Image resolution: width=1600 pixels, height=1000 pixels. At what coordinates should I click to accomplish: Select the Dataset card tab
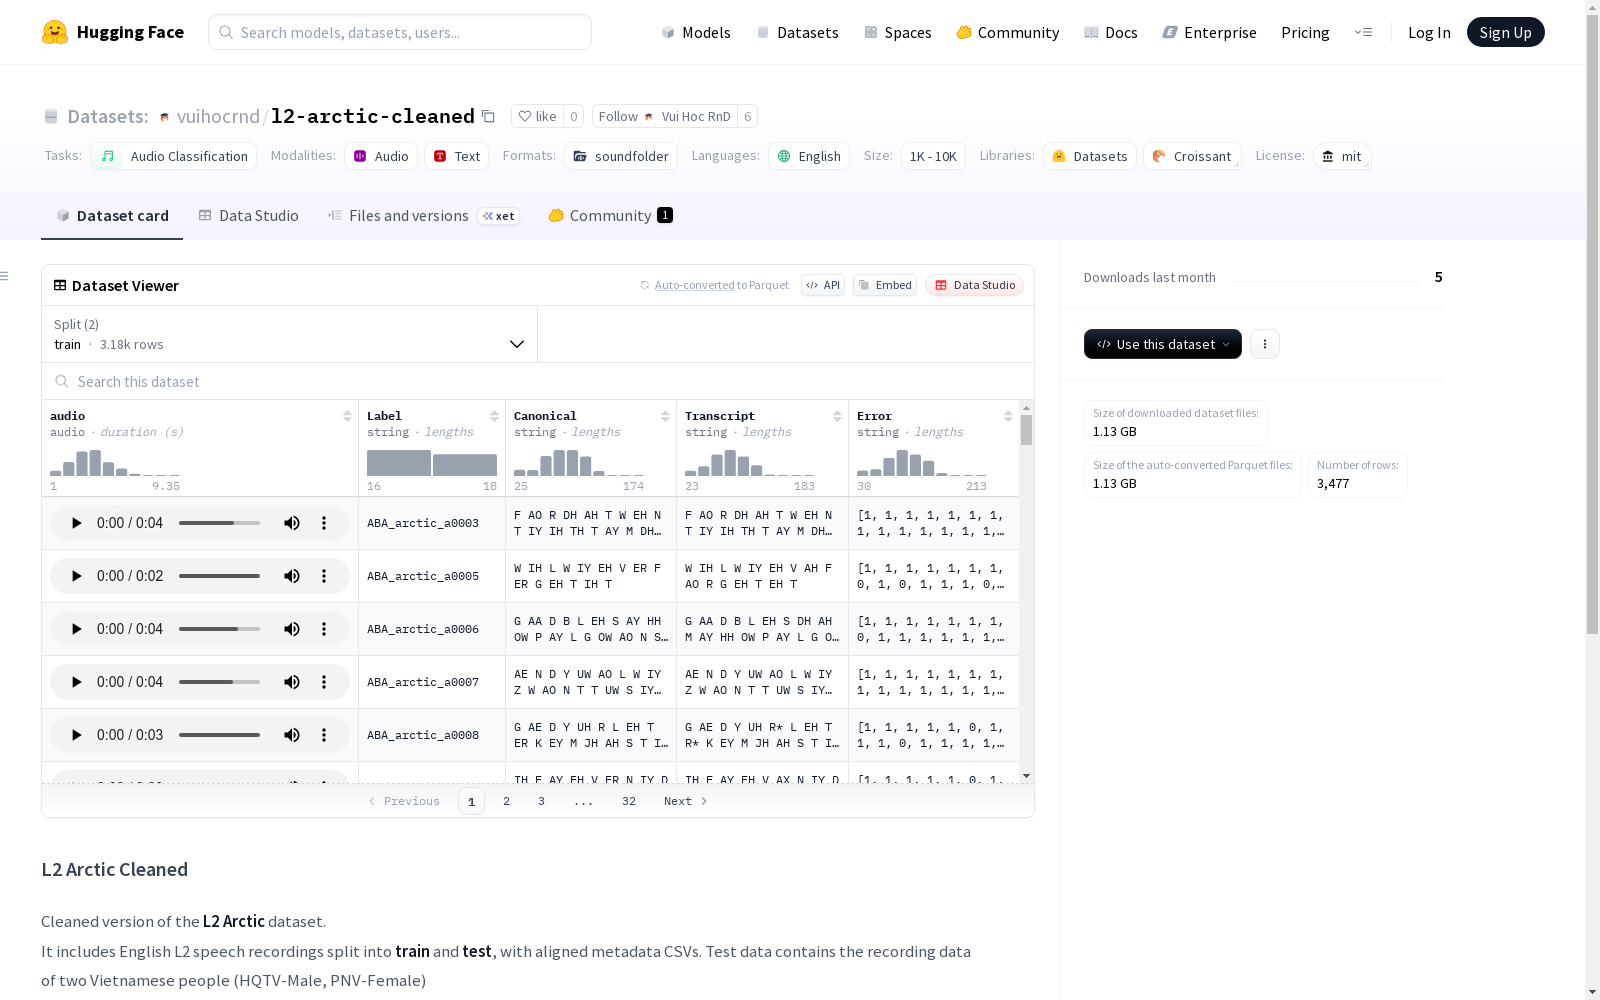(112, 216)
